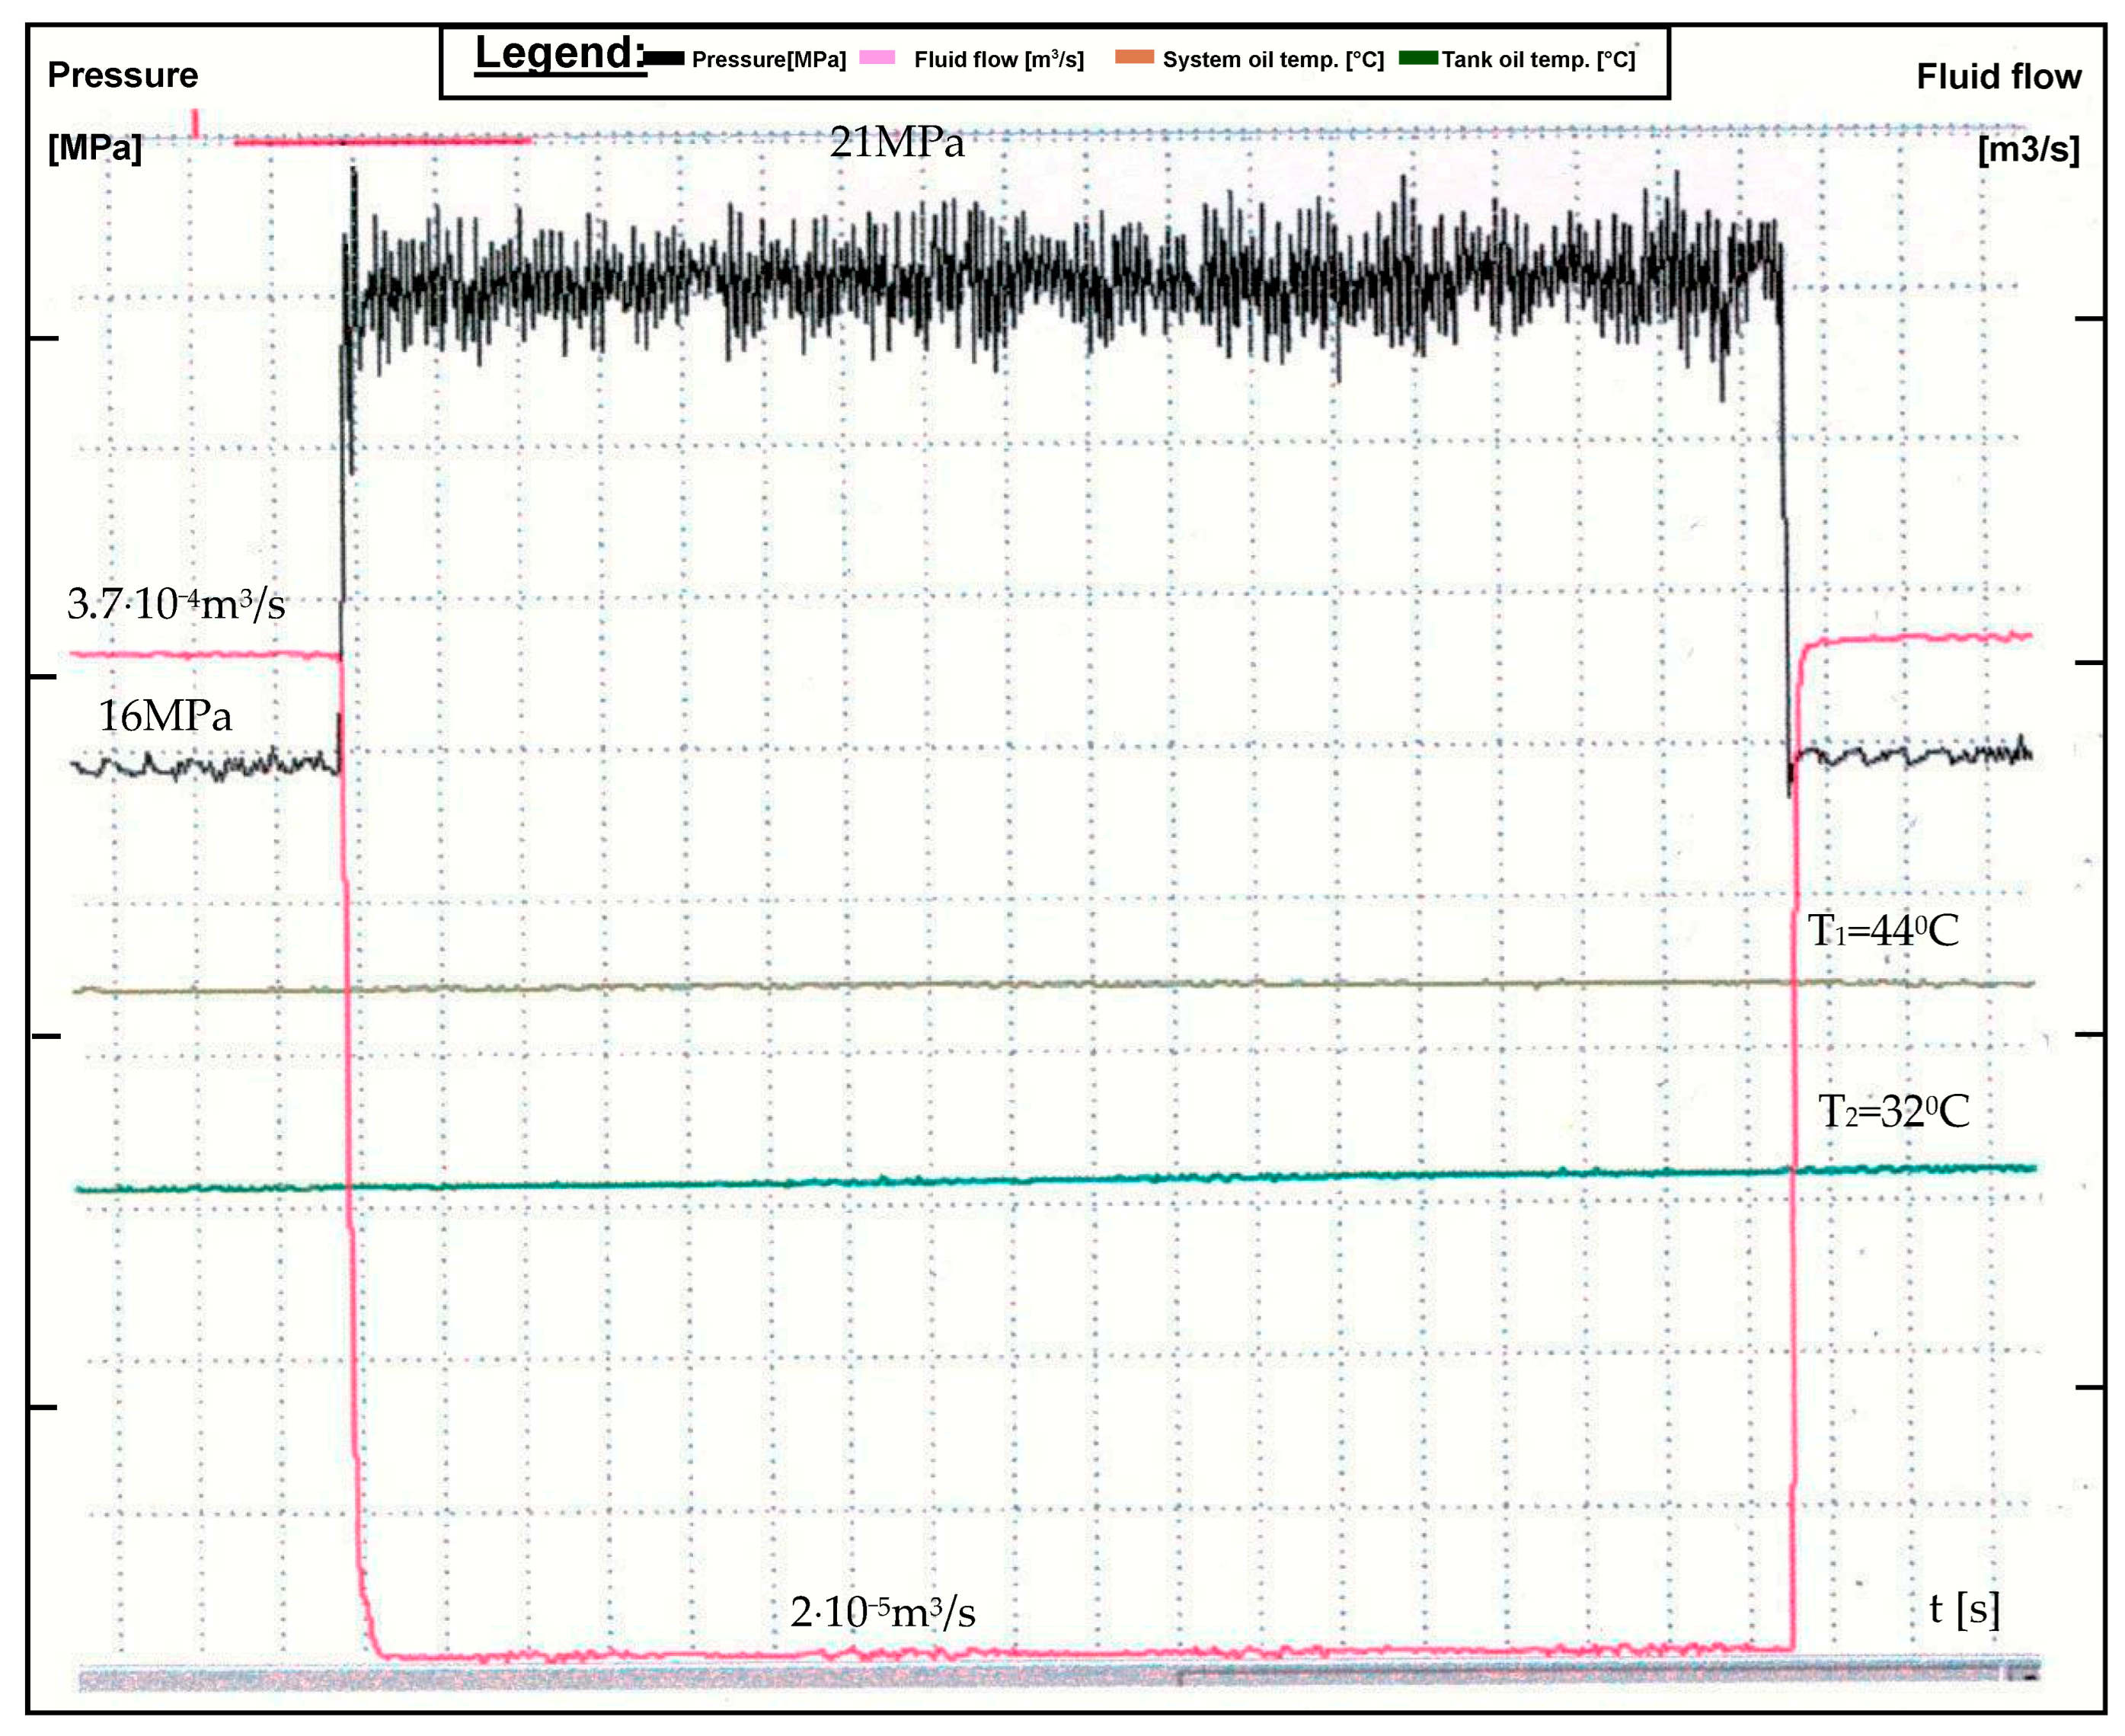Screen dimensions: 2125x1736
Task: Click the T1=44°C temperature label
Action: 1883,931
